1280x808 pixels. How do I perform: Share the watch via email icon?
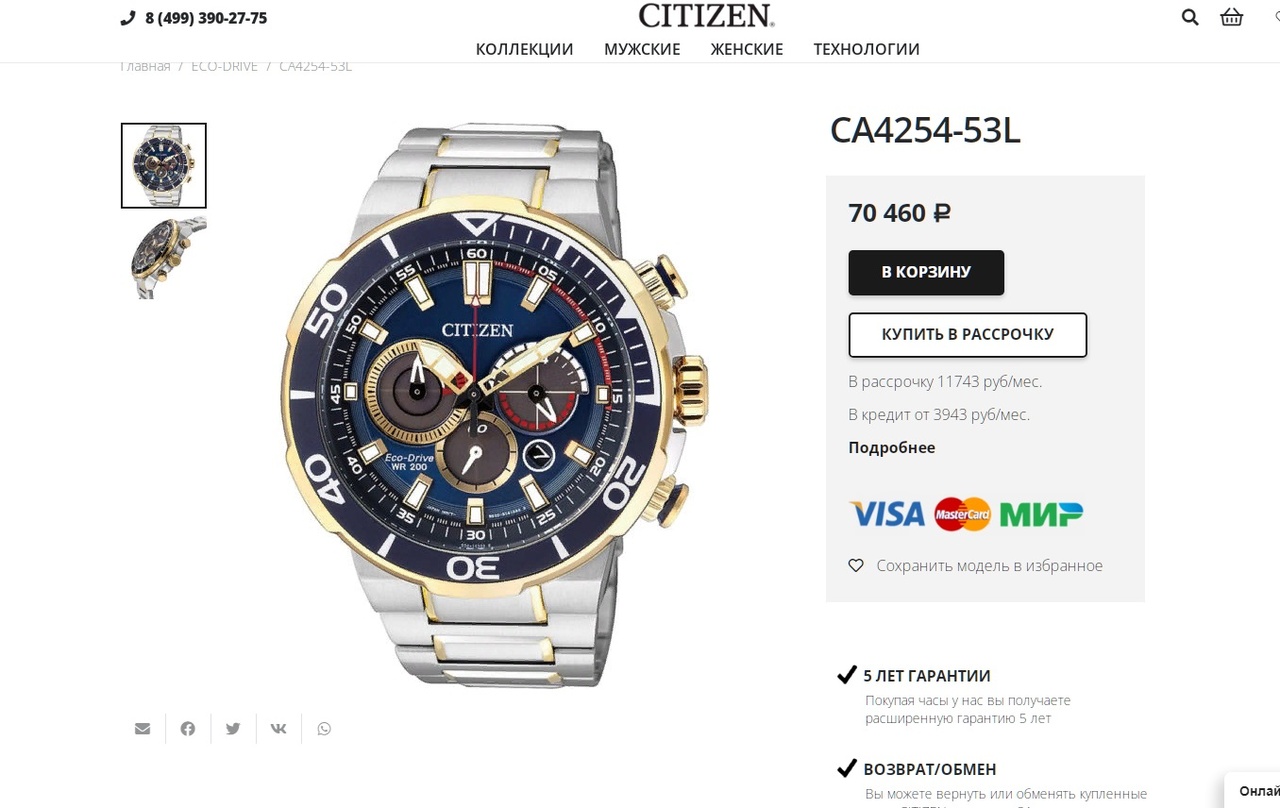(x=142, y=729)
